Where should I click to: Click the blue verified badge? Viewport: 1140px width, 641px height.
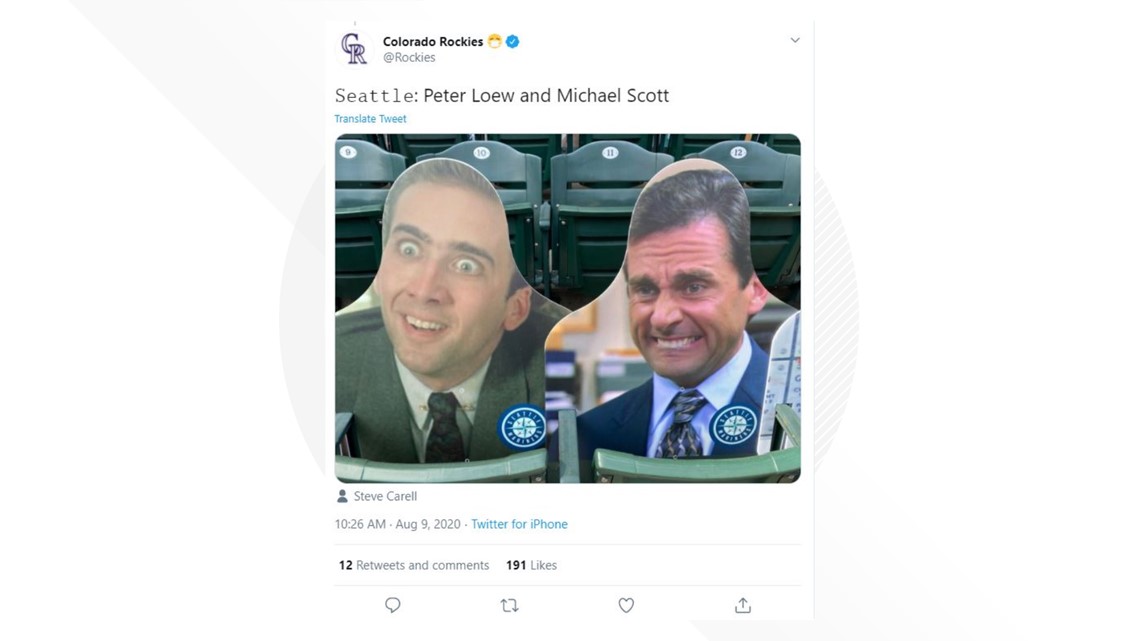click(513, 41)
